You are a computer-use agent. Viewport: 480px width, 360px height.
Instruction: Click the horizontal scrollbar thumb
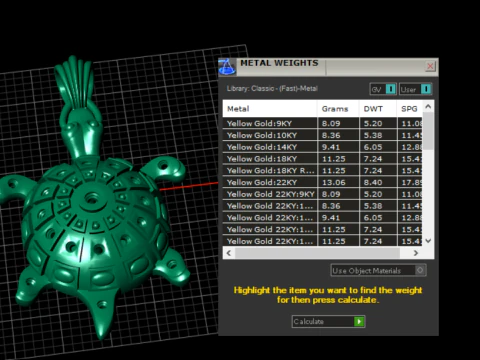click(317, 253)
